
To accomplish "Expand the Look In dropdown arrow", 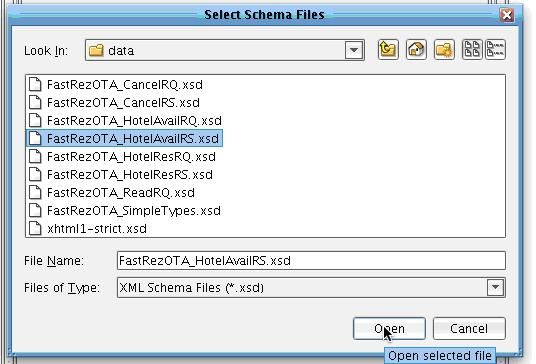I will (x=354, y=50).
